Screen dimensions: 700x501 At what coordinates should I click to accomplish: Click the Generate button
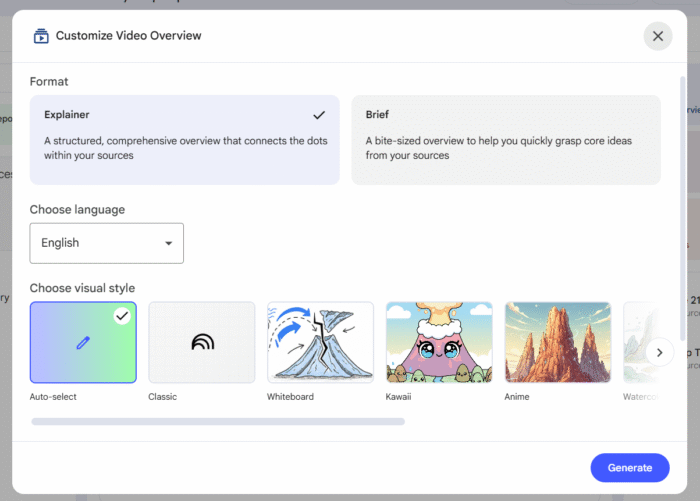630,468
